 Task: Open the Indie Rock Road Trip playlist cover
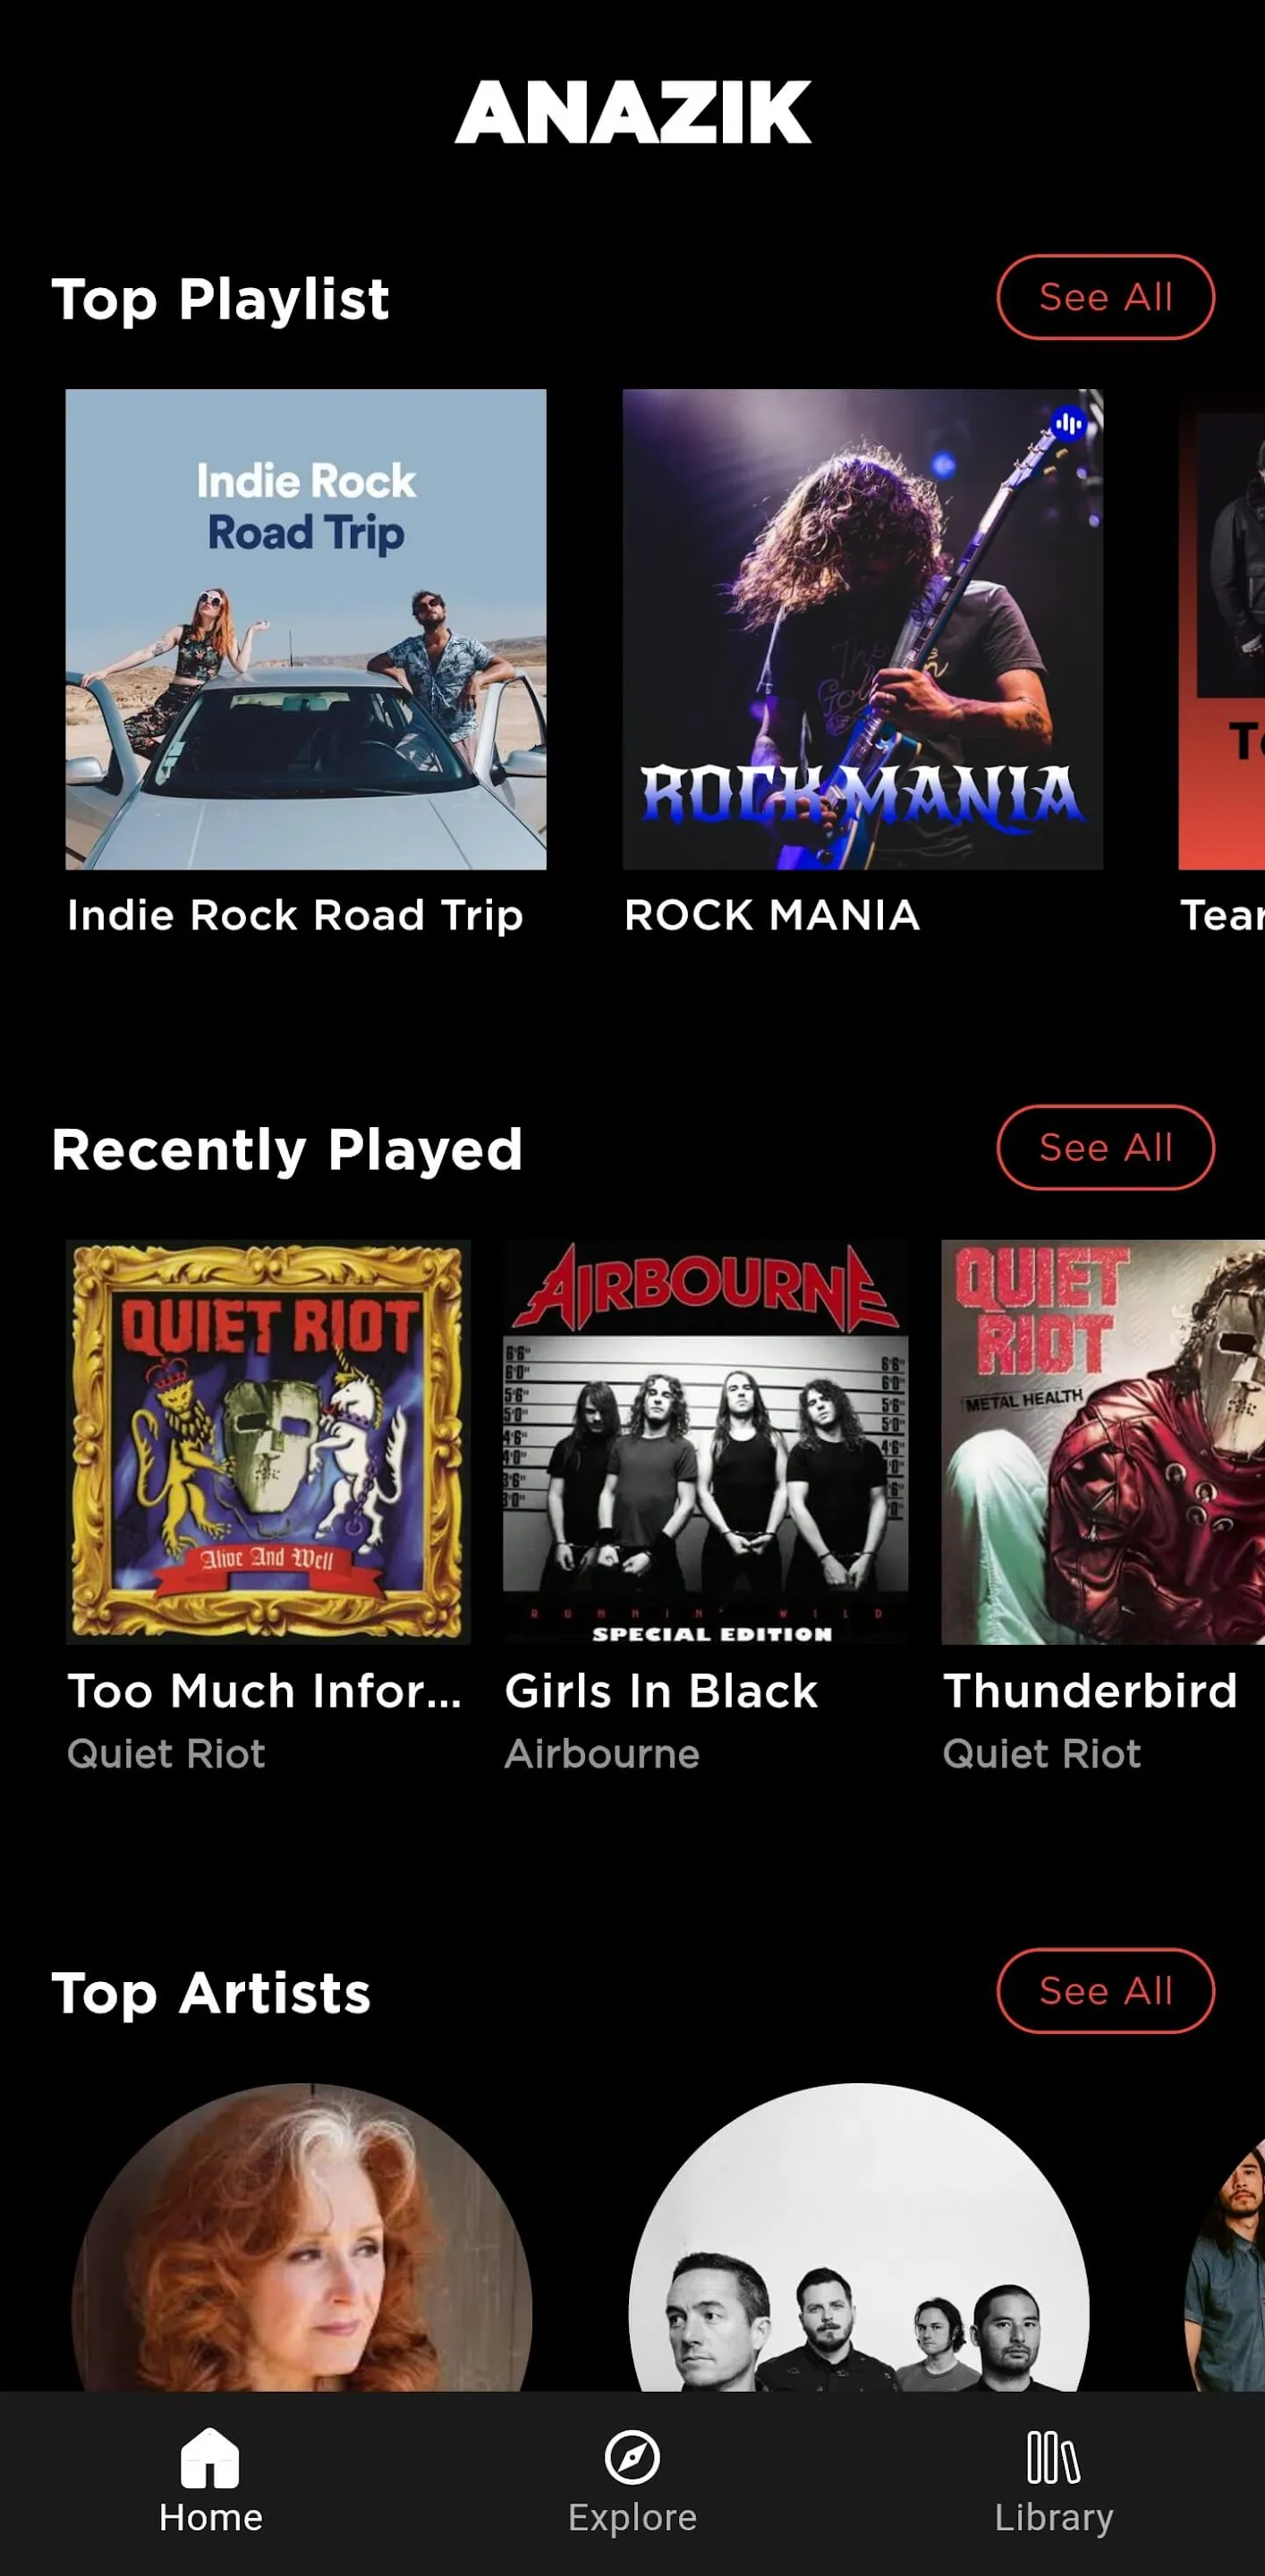(306, 629)
